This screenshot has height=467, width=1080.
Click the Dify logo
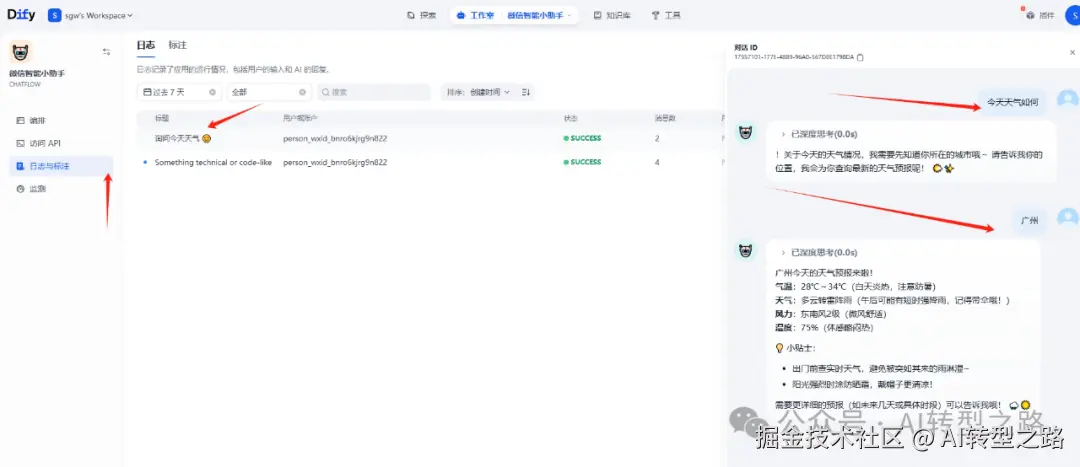pyautogui.click(x=21, y=14)
